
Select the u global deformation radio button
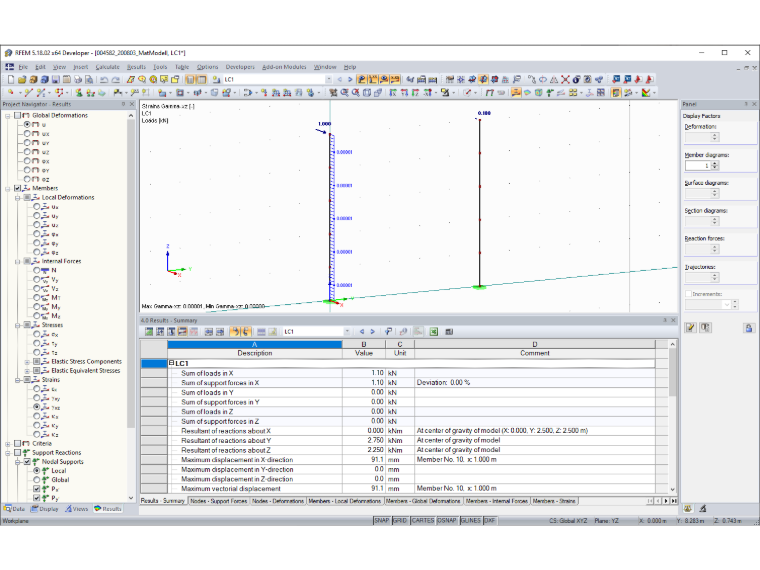pyautogui.click(x=27, y=125)
